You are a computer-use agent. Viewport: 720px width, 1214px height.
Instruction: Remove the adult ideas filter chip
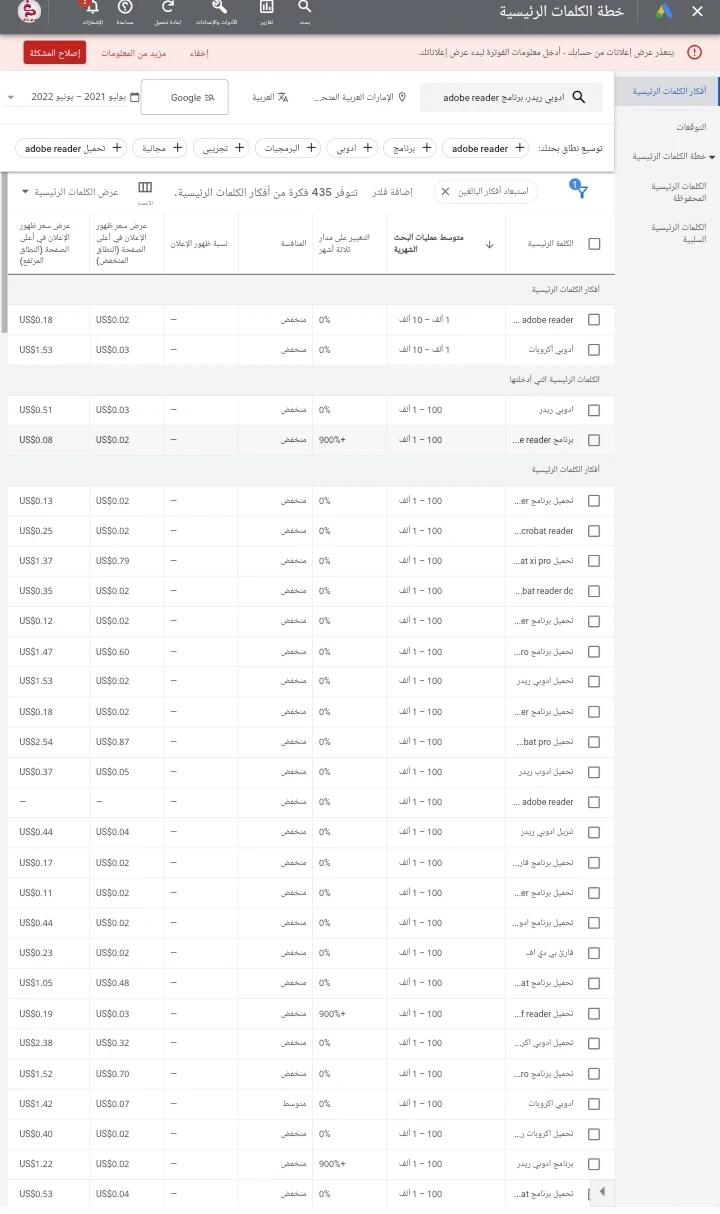point(445,190)
